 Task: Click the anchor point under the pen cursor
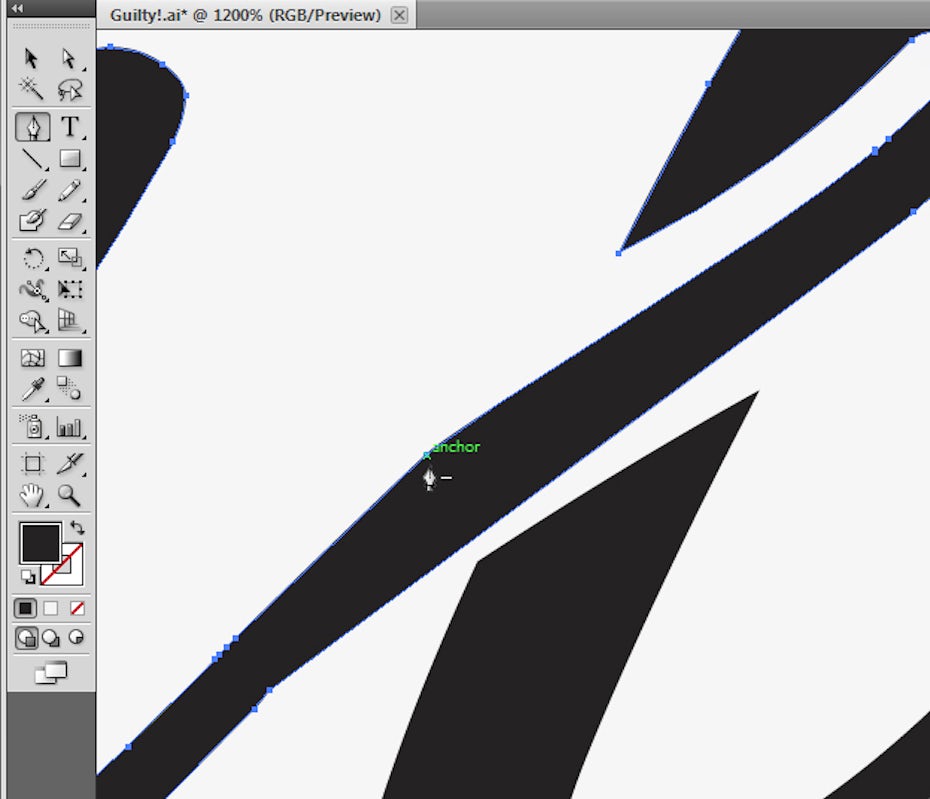[x=427, y=456]
